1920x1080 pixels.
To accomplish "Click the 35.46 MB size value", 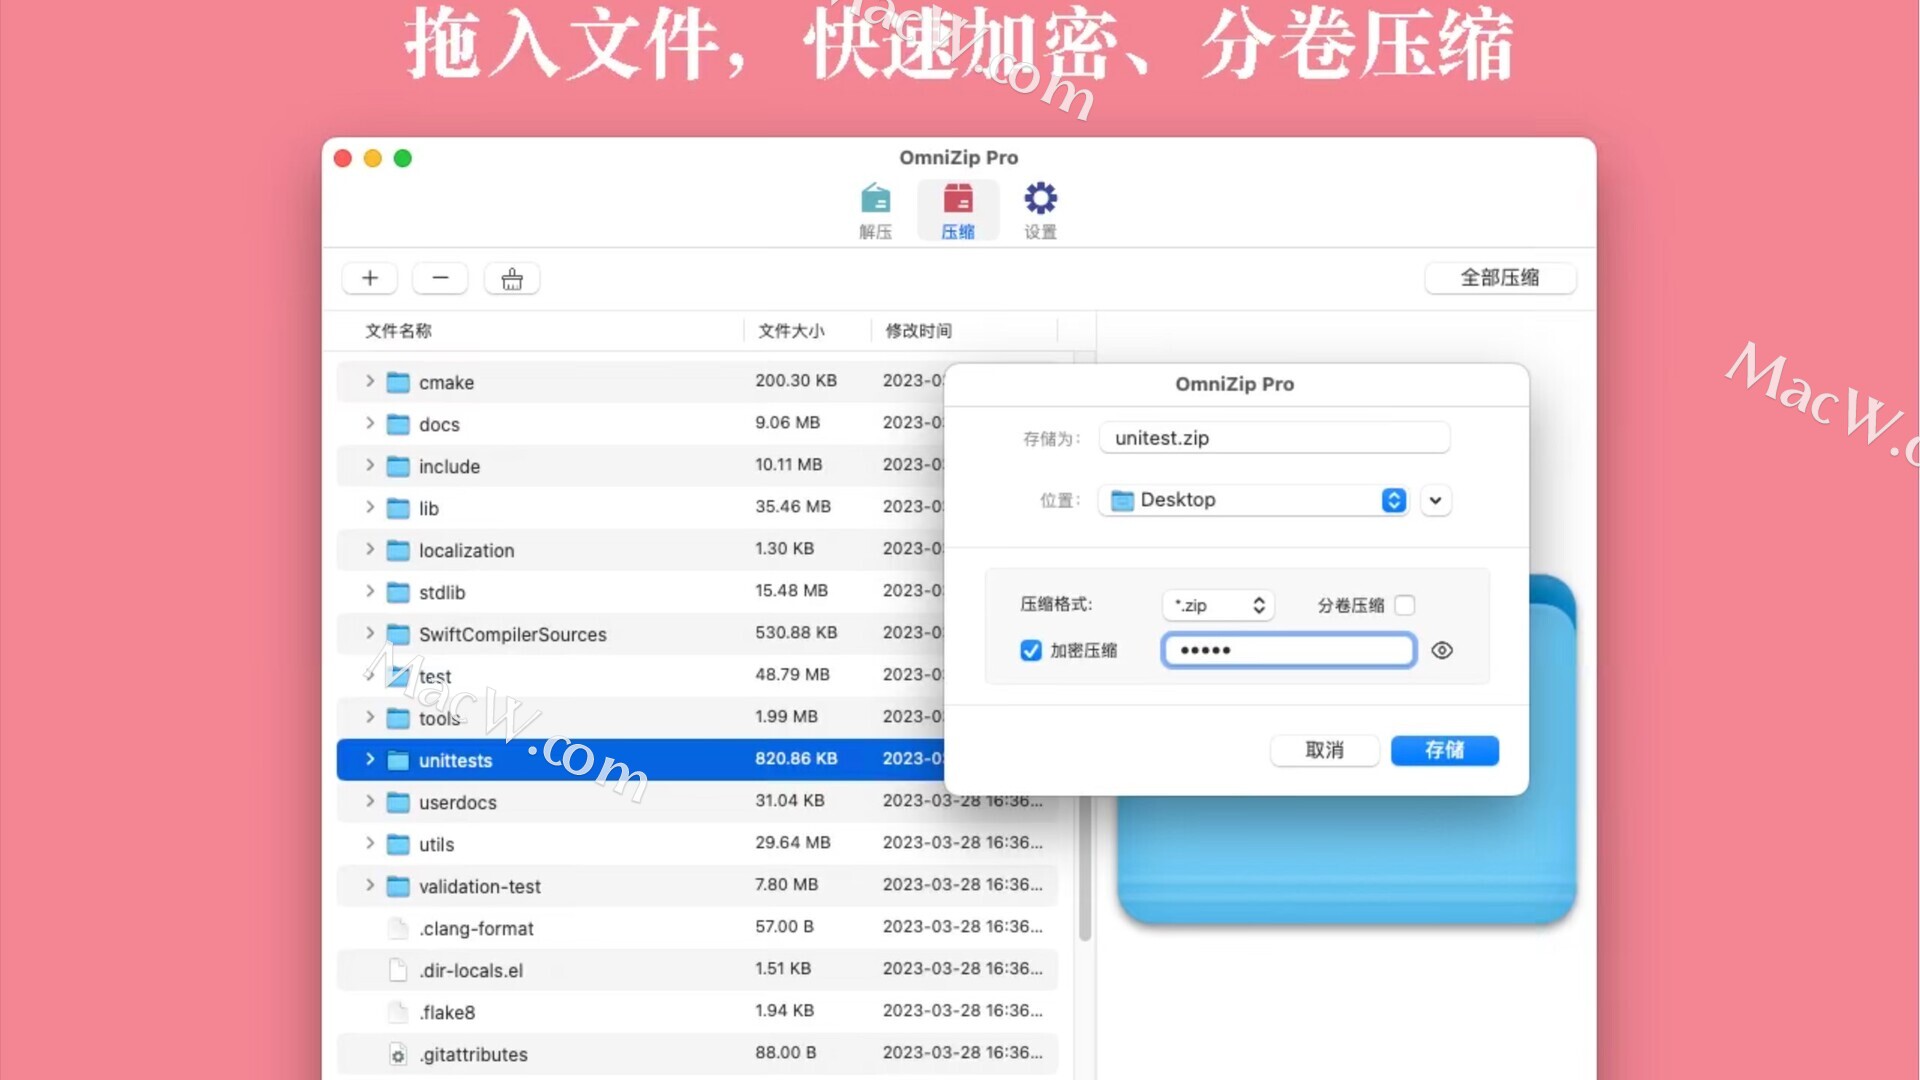I will (793, 506).
